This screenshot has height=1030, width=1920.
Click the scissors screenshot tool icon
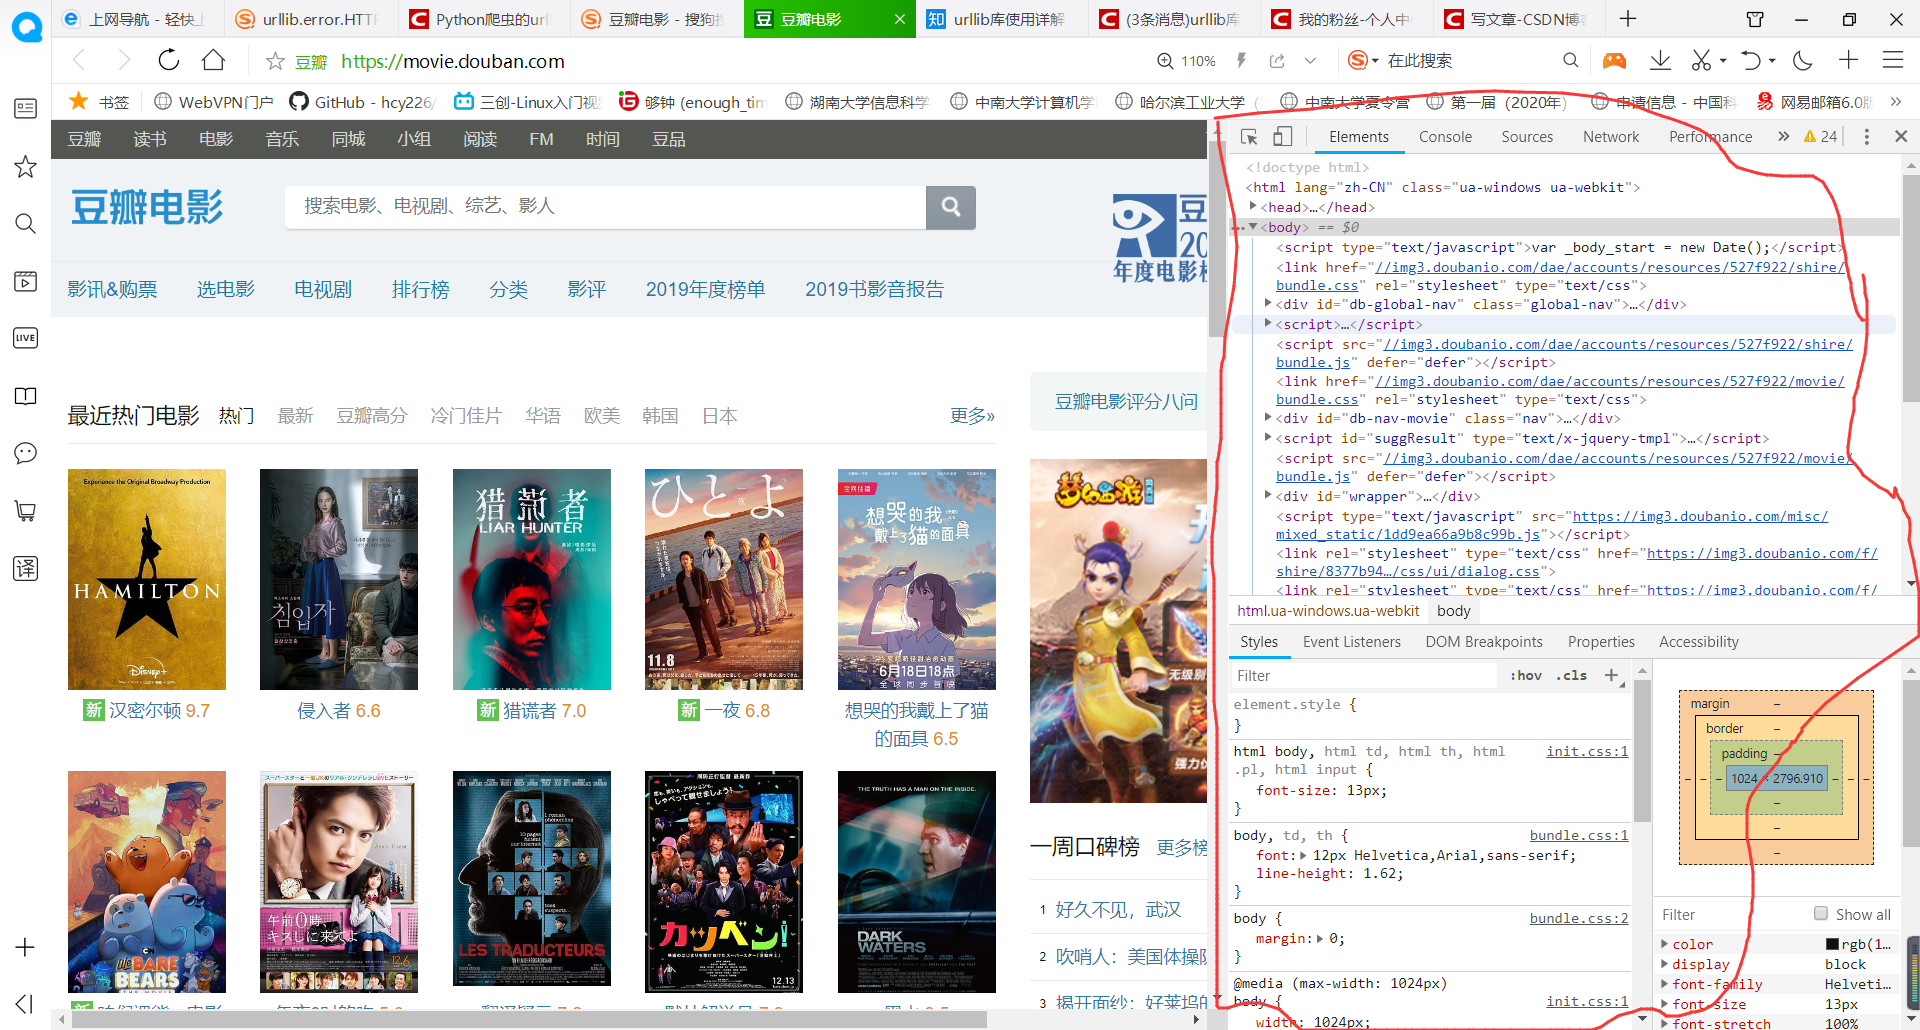click(1701, 61)
